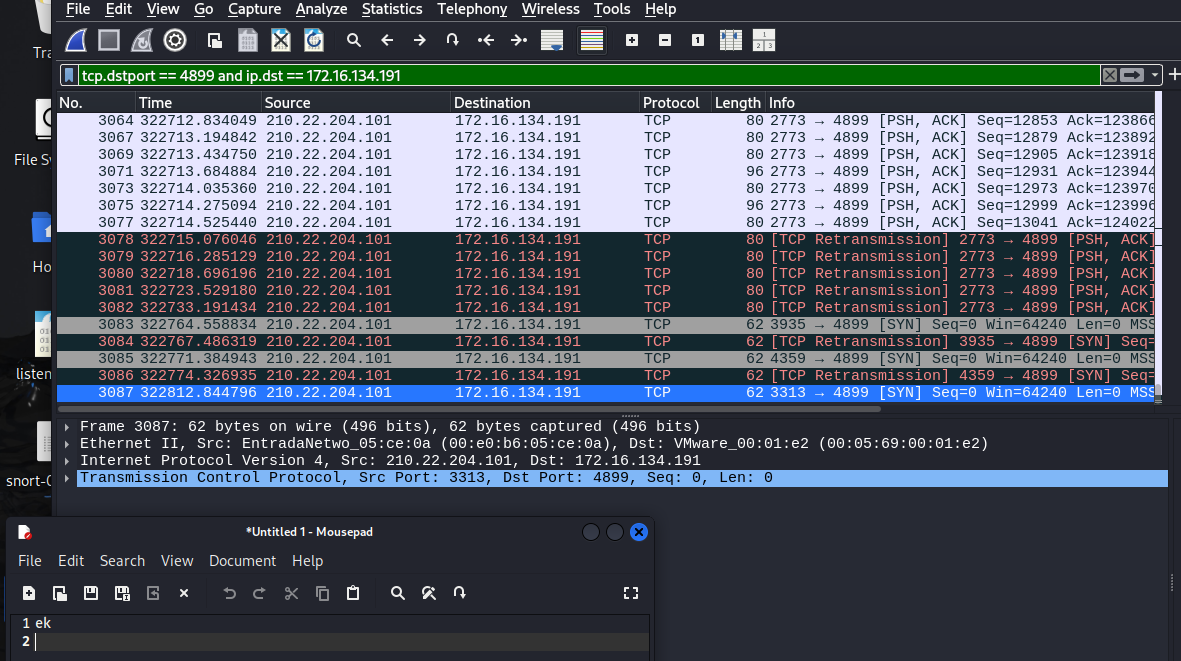Expand the Frame 3087 details

coord(67,427)
